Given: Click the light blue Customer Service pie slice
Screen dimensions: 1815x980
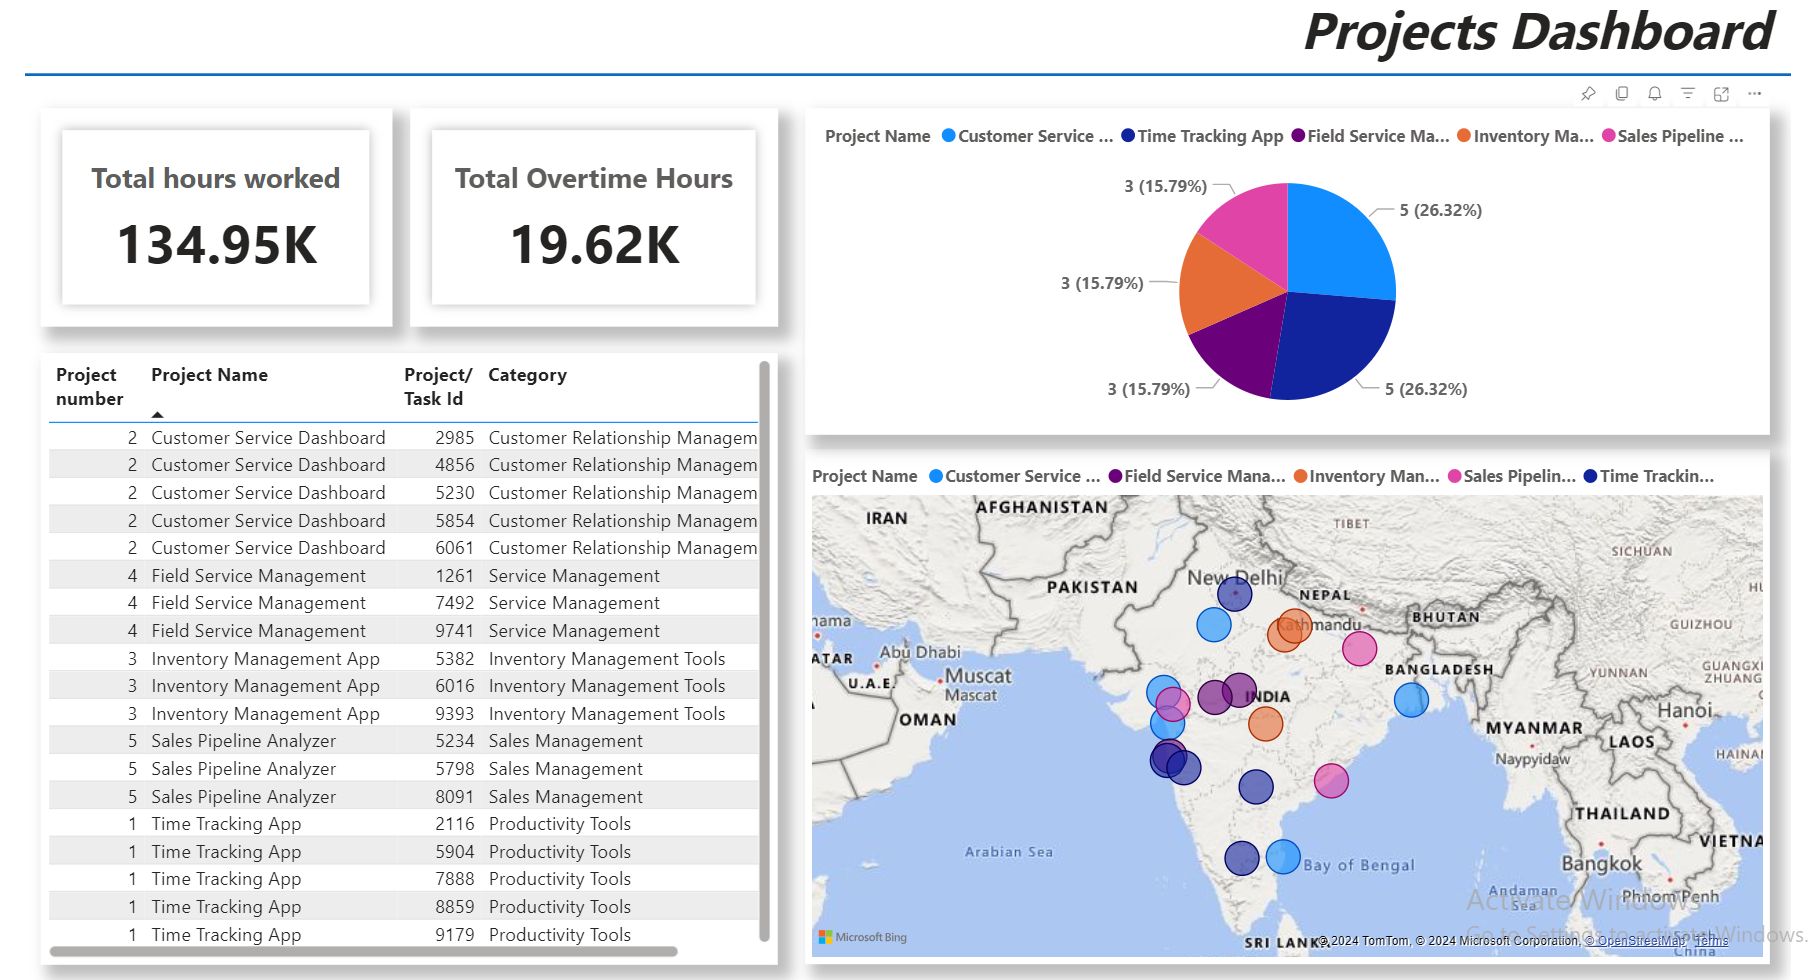Looking at the screenshot, I should [1338, 245].
